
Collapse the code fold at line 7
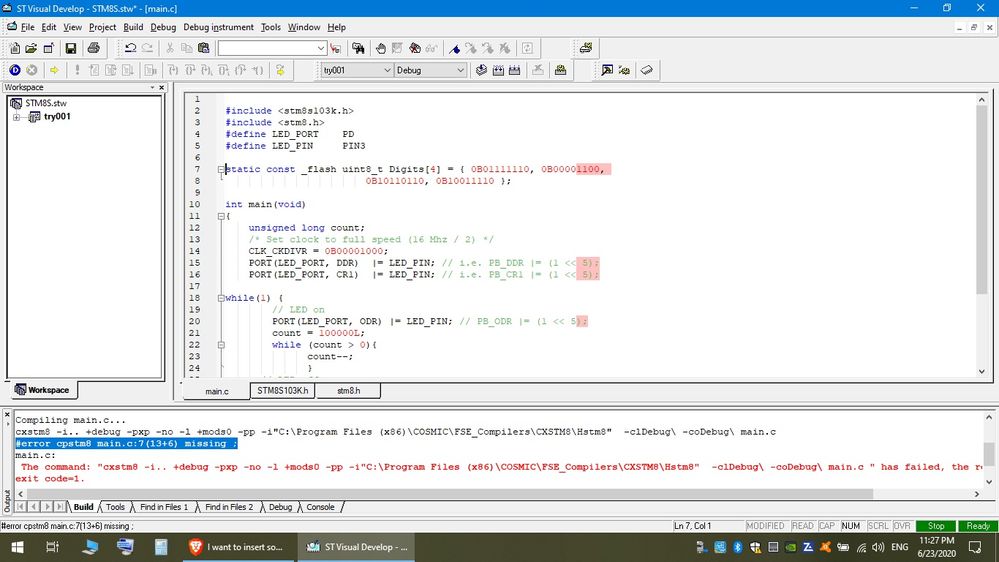click(221, 169)
